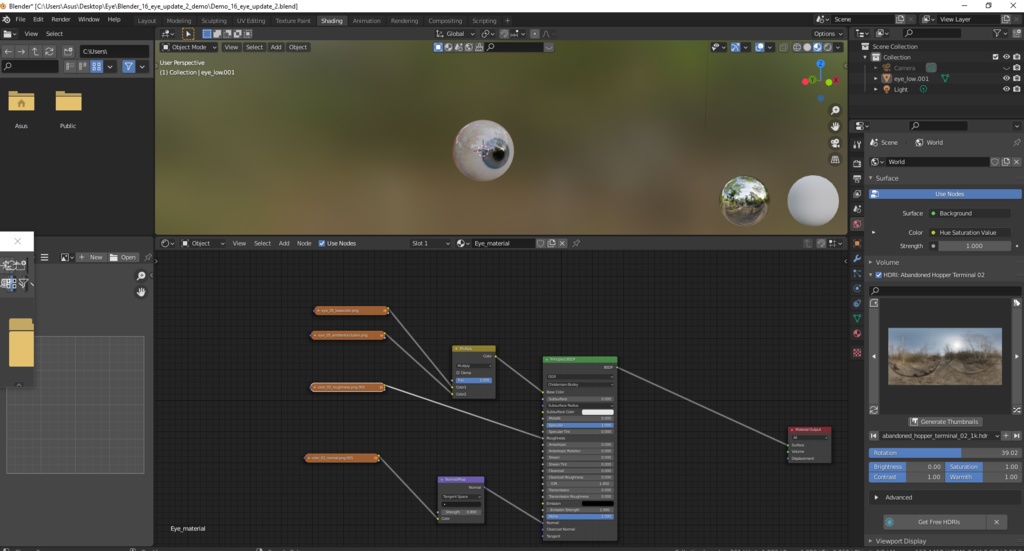This screenshot has width=1024, height=551.
Task: Click the viewport zoom magnifier gizmo
Action: pyautogui.click(x=835, y=110)
